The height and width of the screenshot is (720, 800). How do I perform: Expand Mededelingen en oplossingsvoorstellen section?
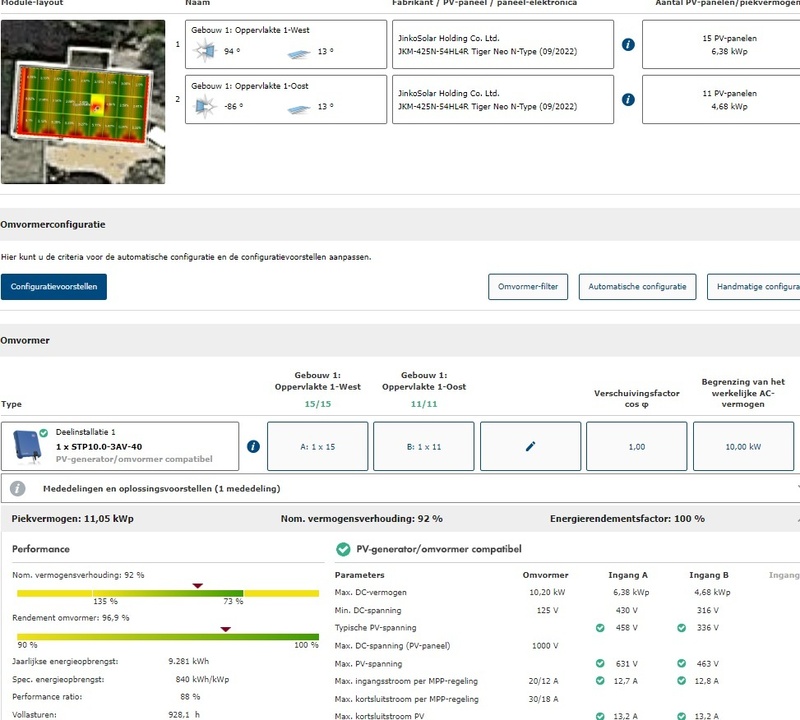point(401,488)
